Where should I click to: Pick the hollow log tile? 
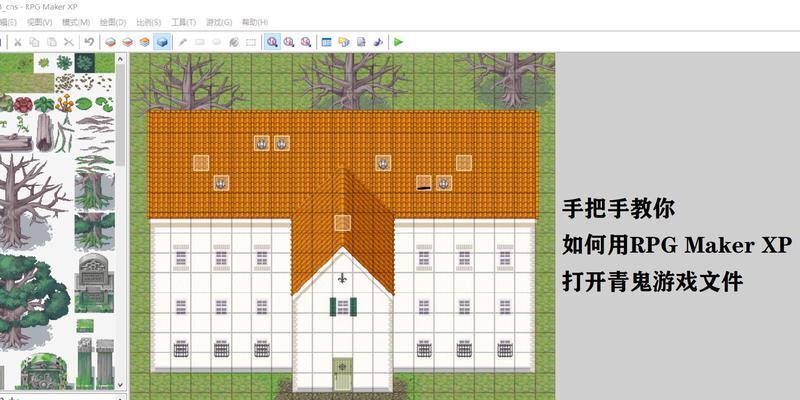[45, 133]
